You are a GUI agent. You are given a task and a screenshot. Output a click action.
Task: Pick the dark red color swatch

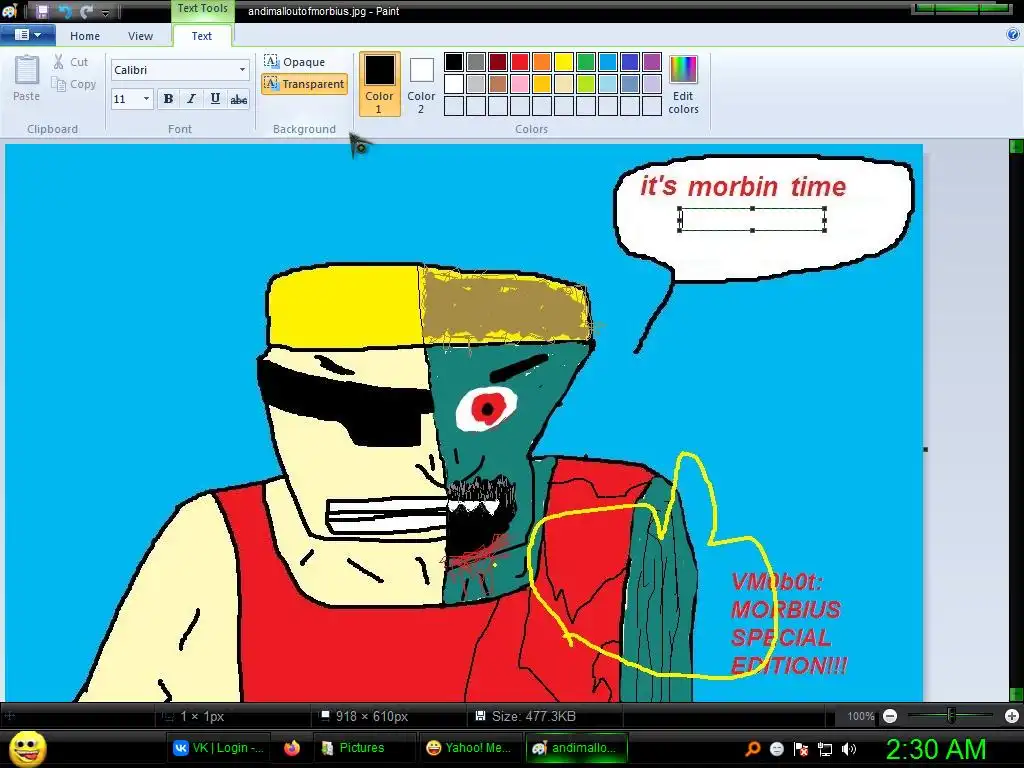[x=498, y=62]
